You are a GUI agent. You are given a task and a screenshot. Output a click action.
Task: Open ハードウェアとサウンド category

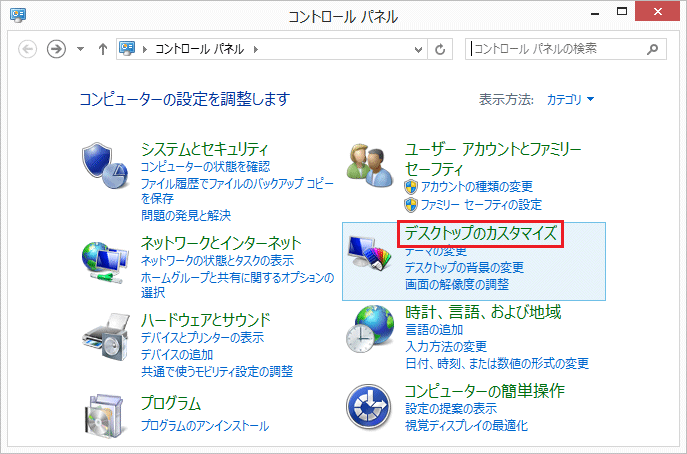click(x=205, y=320)
